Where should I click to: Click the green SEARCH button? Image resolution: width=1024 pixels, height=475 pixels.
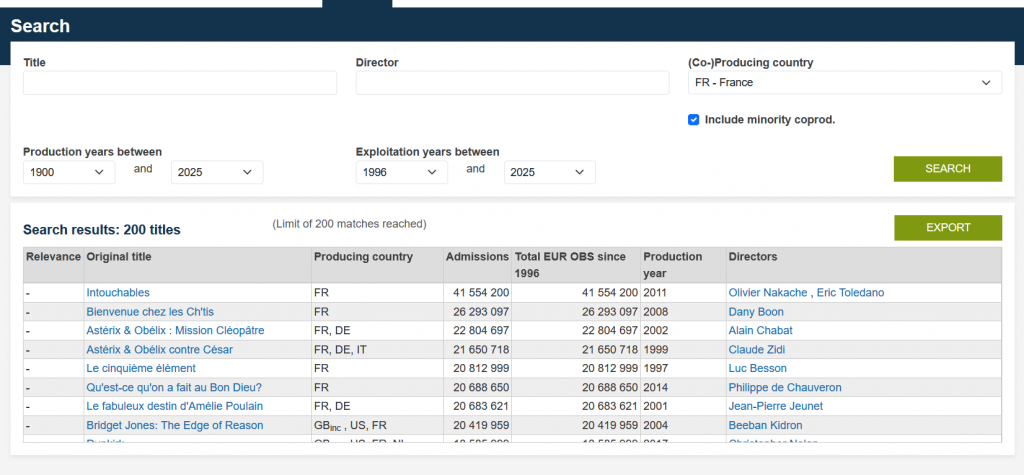tap(947, 169)
